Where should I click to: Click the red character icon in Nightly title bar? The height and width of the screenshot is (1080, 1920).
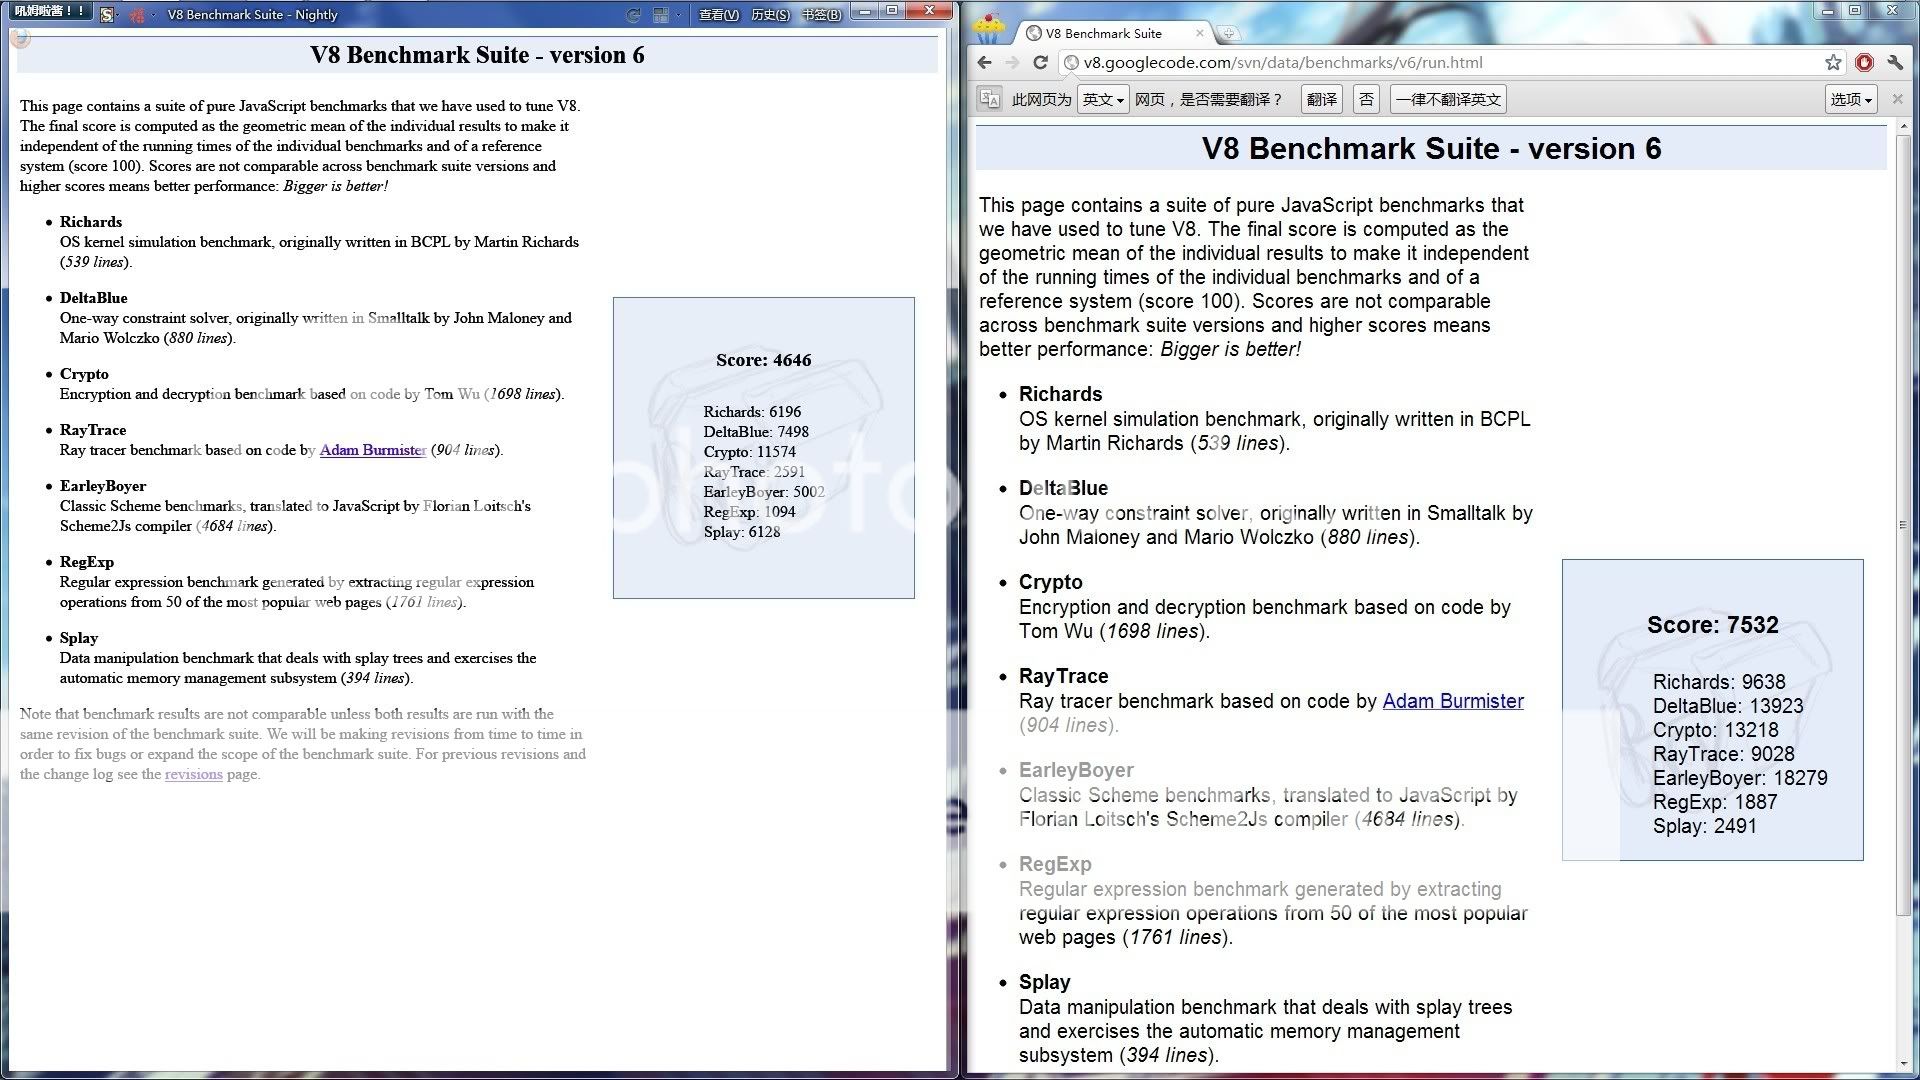(137, 14)
